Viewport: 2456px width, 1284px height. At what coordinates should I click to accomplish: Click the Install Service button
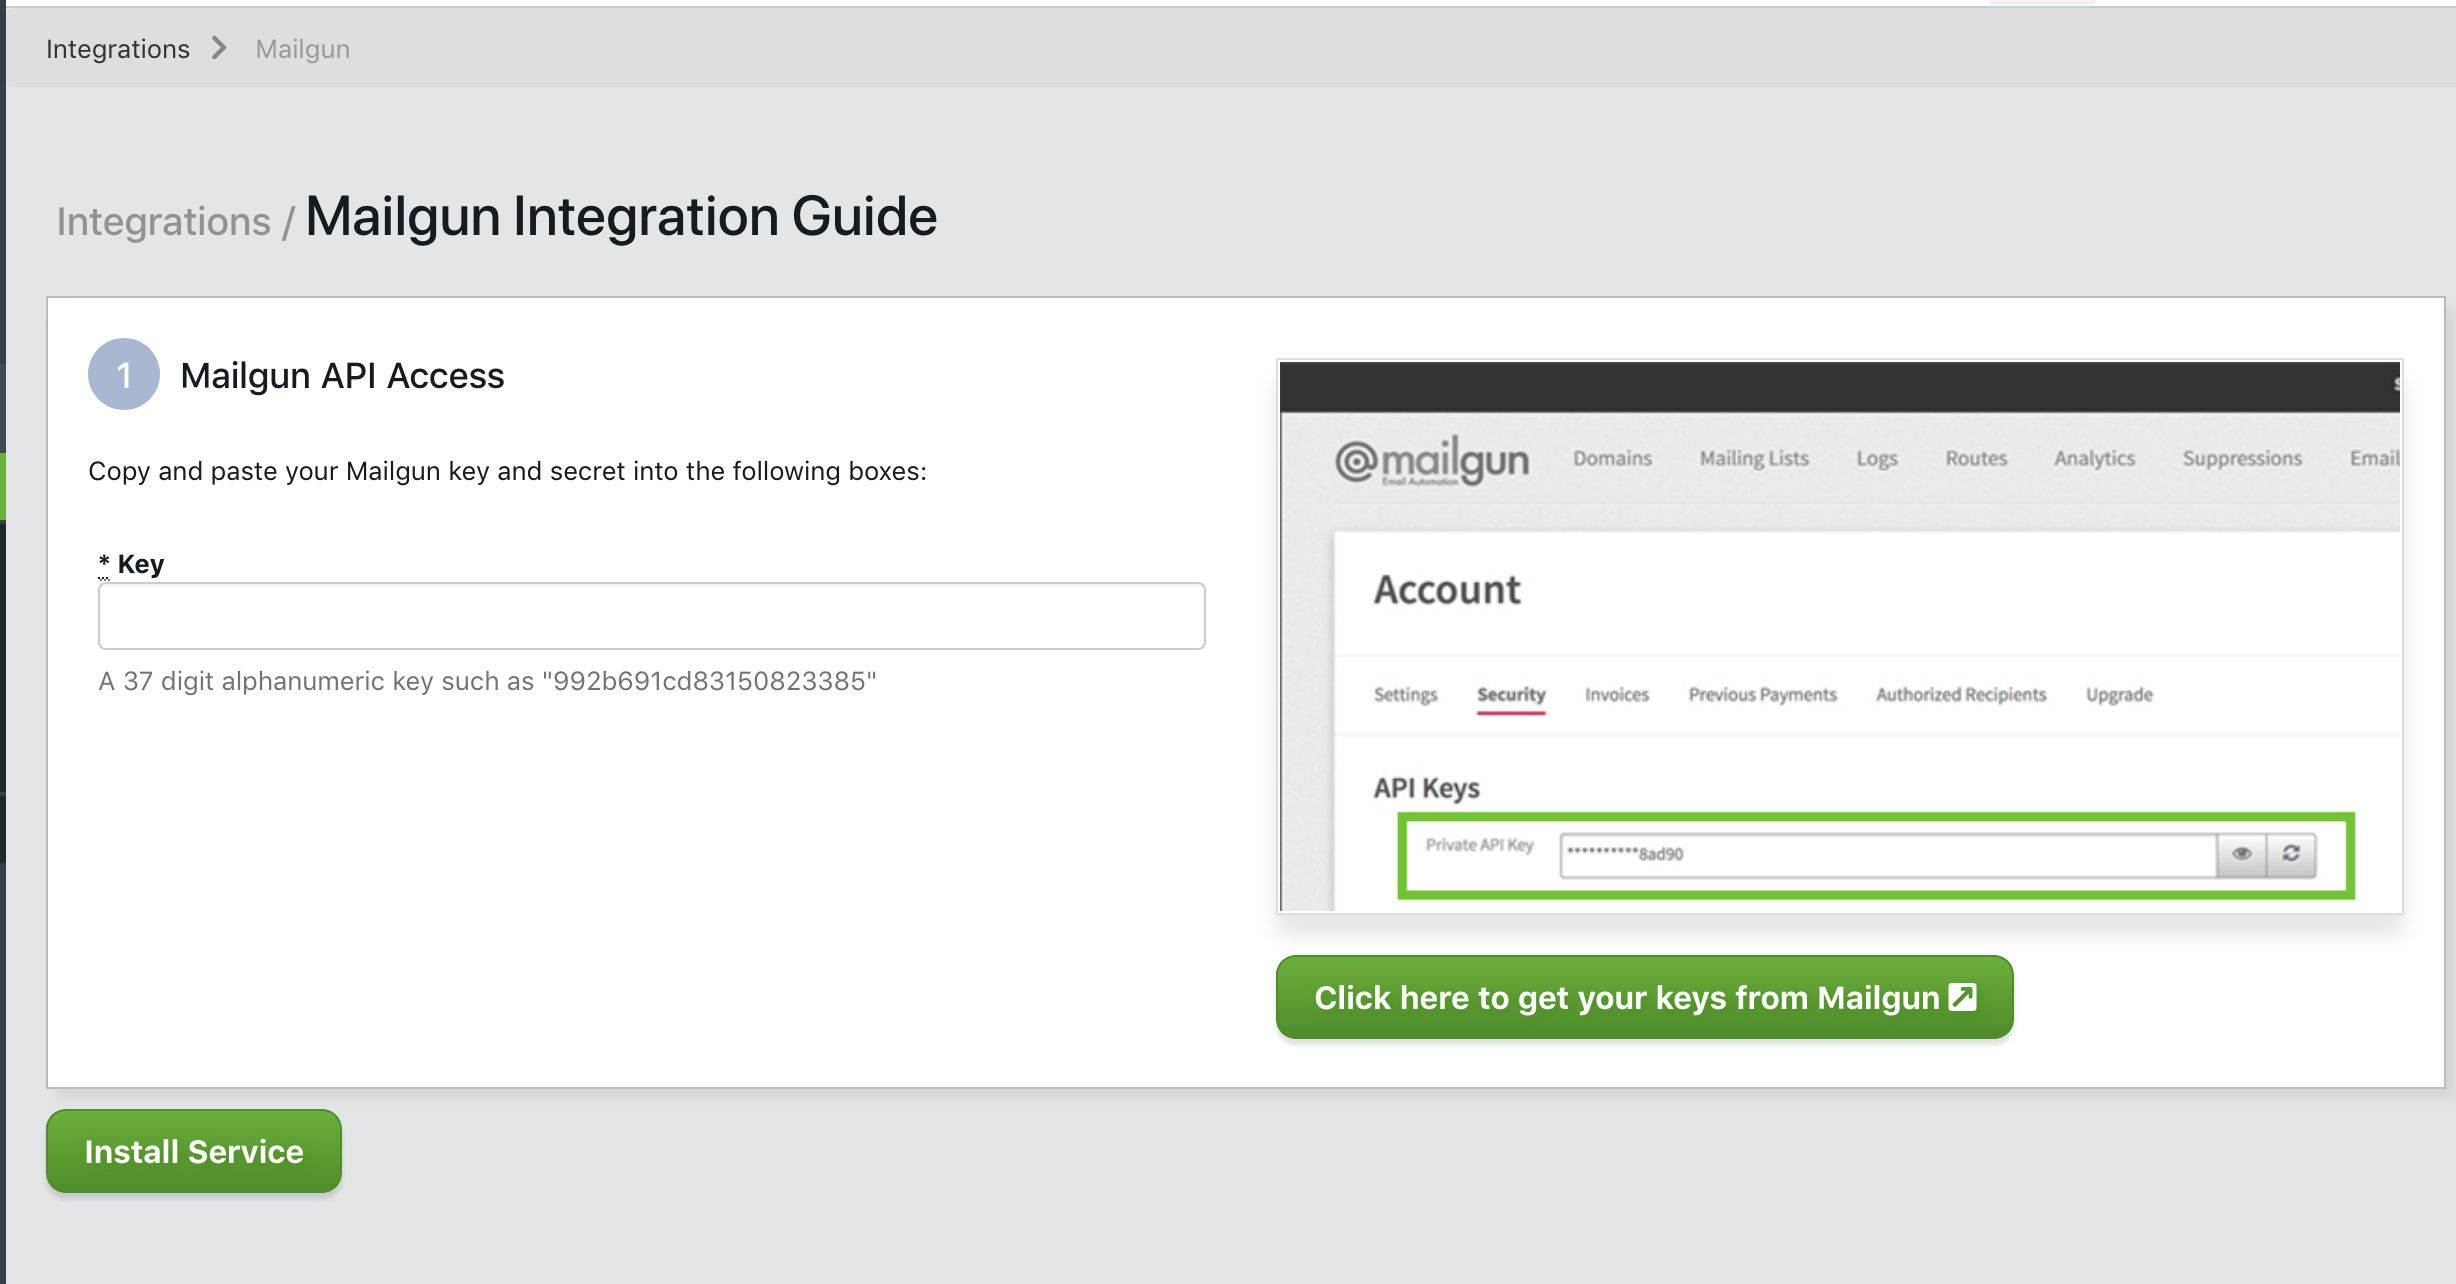(x=194, y=1151)
